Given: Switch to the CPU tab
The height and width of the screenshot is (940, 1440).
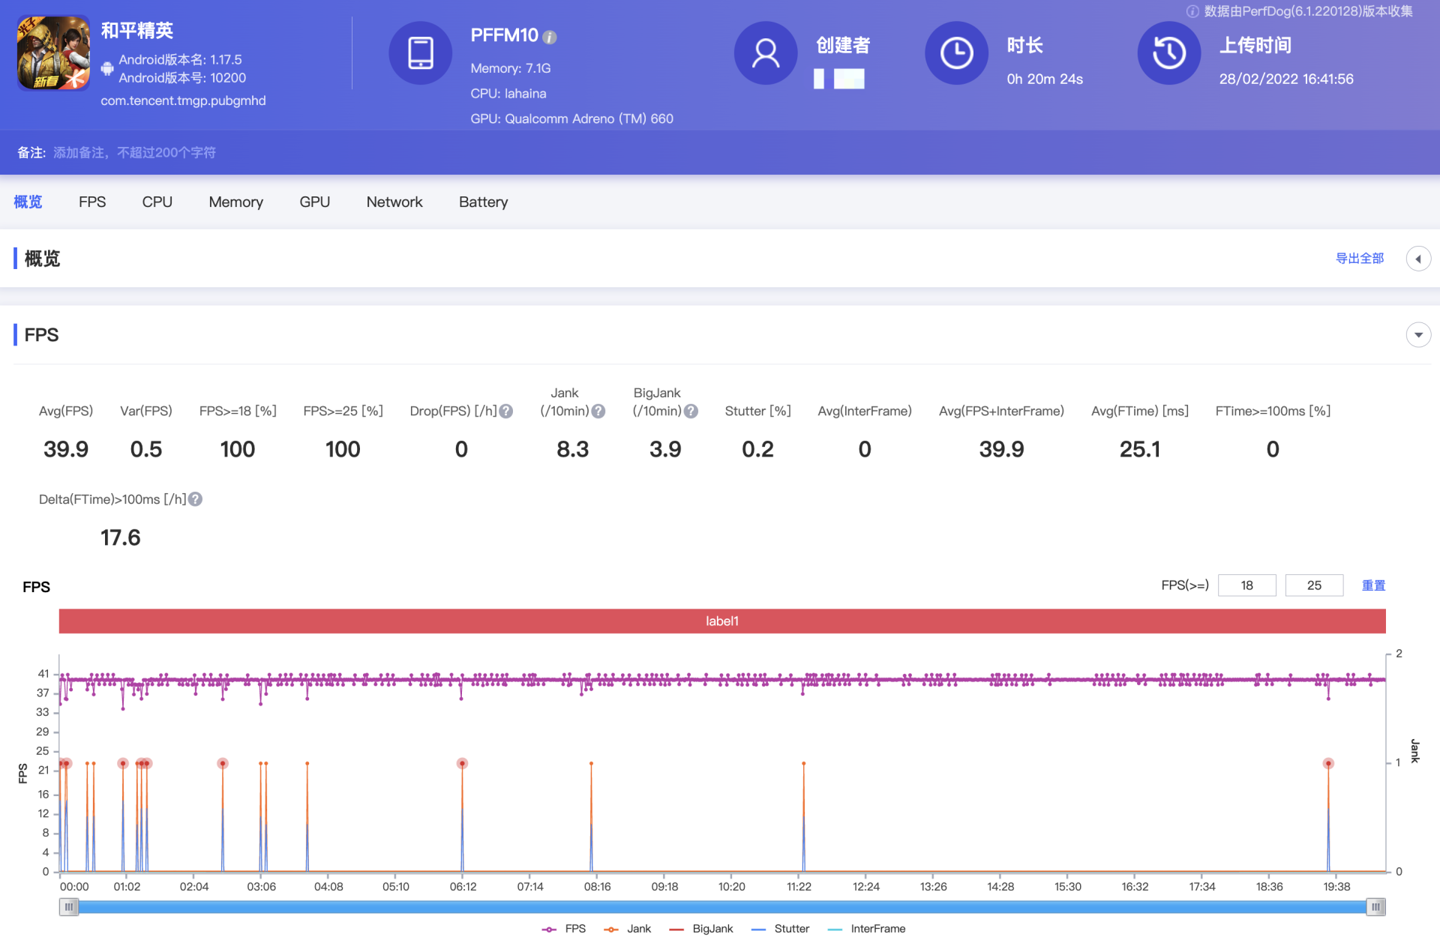Looking at the screenshot, I should pyautogui.click(x=157, y=202).
